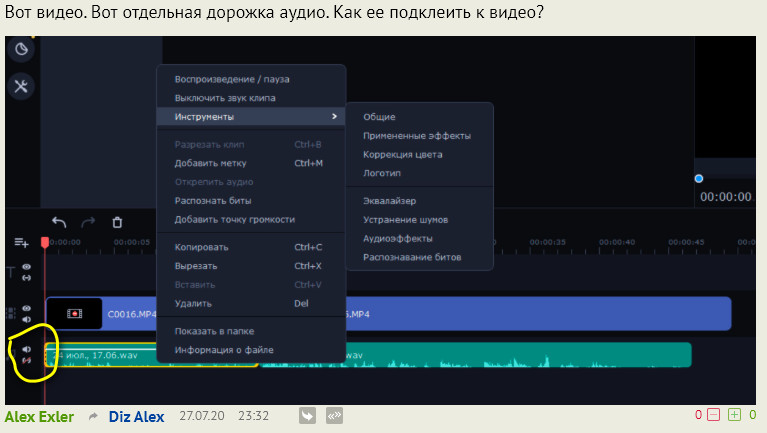Click the preview timecode 00:00:00
The image size is (767, 433).
click(x=725, y=197)
